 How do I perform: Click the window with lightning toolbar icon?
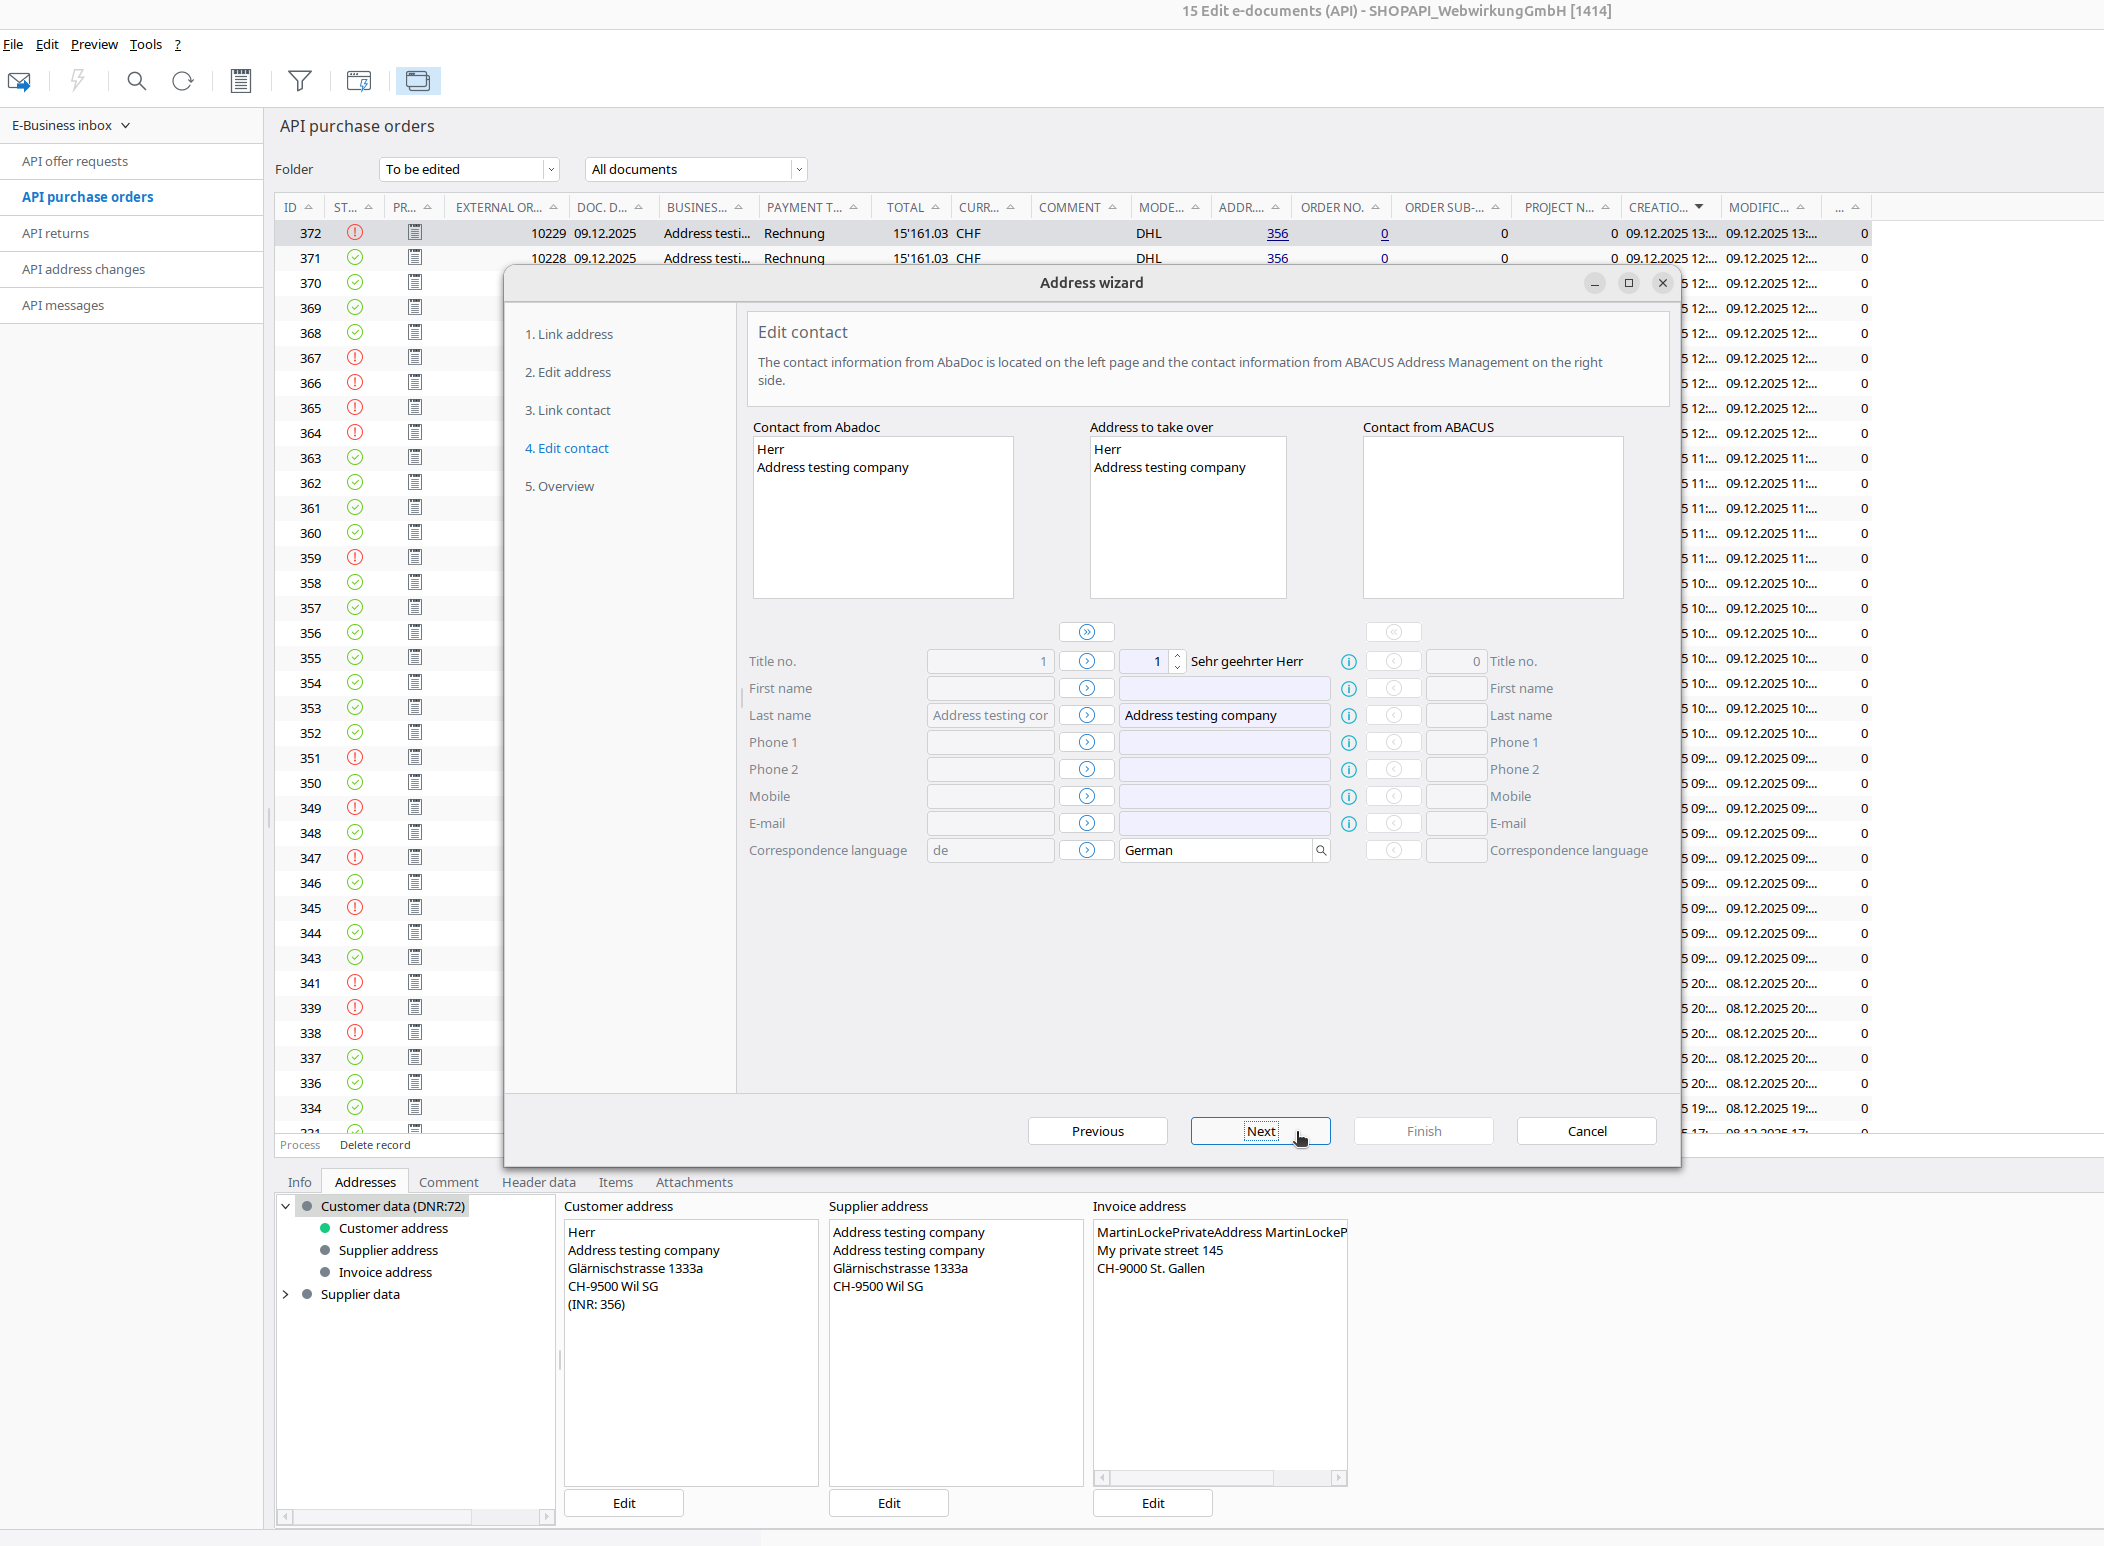(358, 81)
